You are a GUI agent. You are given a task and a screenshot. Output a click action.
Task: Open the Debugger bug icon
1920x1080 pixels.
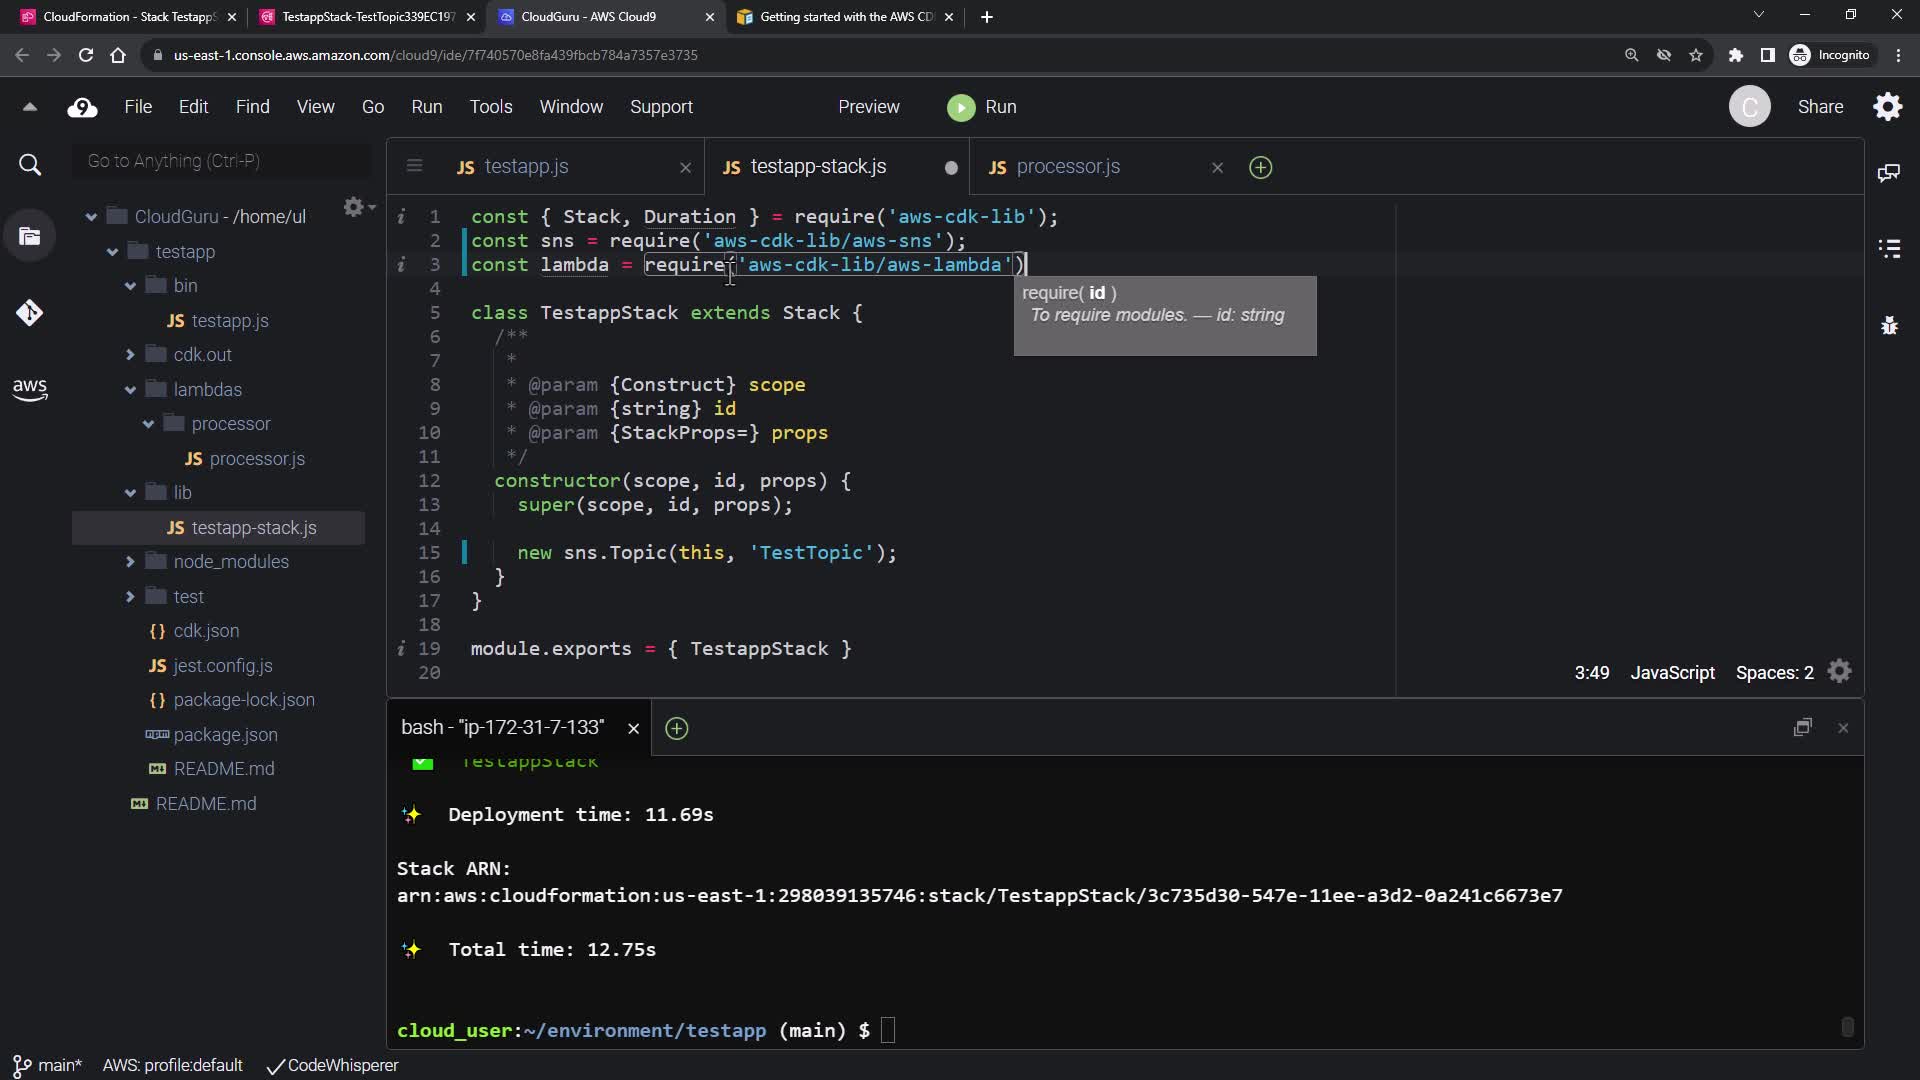pos(1889,325)
